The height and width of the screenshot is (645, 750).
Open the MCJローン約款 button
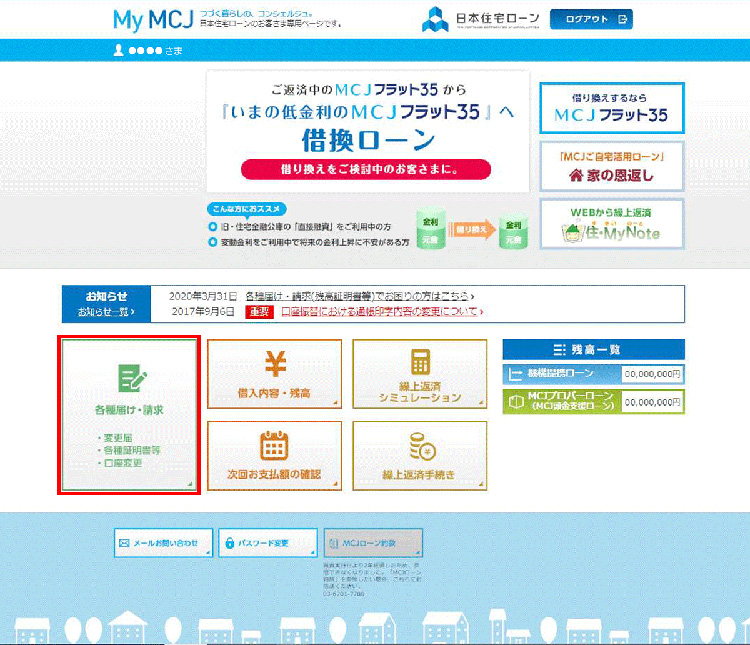373,543
